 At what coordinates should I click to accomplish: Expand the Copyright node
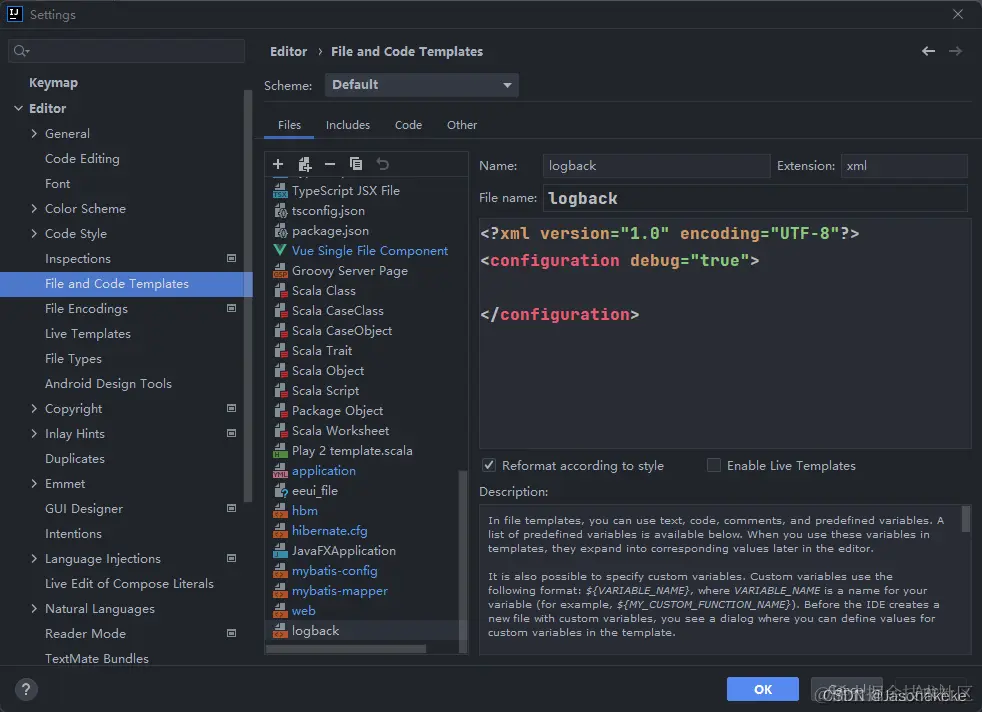[x=34, y=408]
